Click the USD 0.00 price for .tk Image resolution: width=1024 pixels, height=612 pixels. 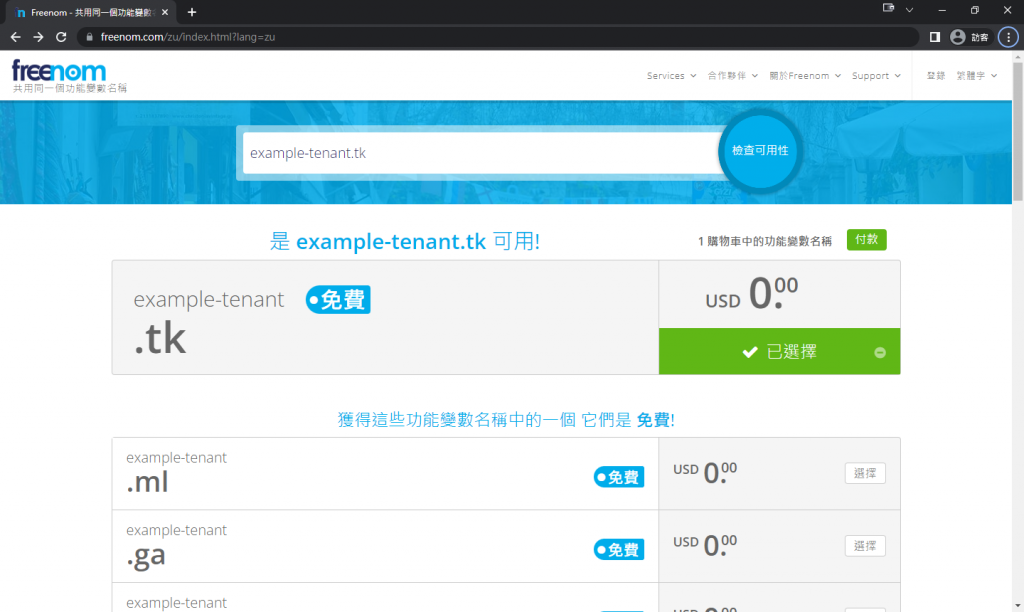pyautogui.click(x=752, y=293)
